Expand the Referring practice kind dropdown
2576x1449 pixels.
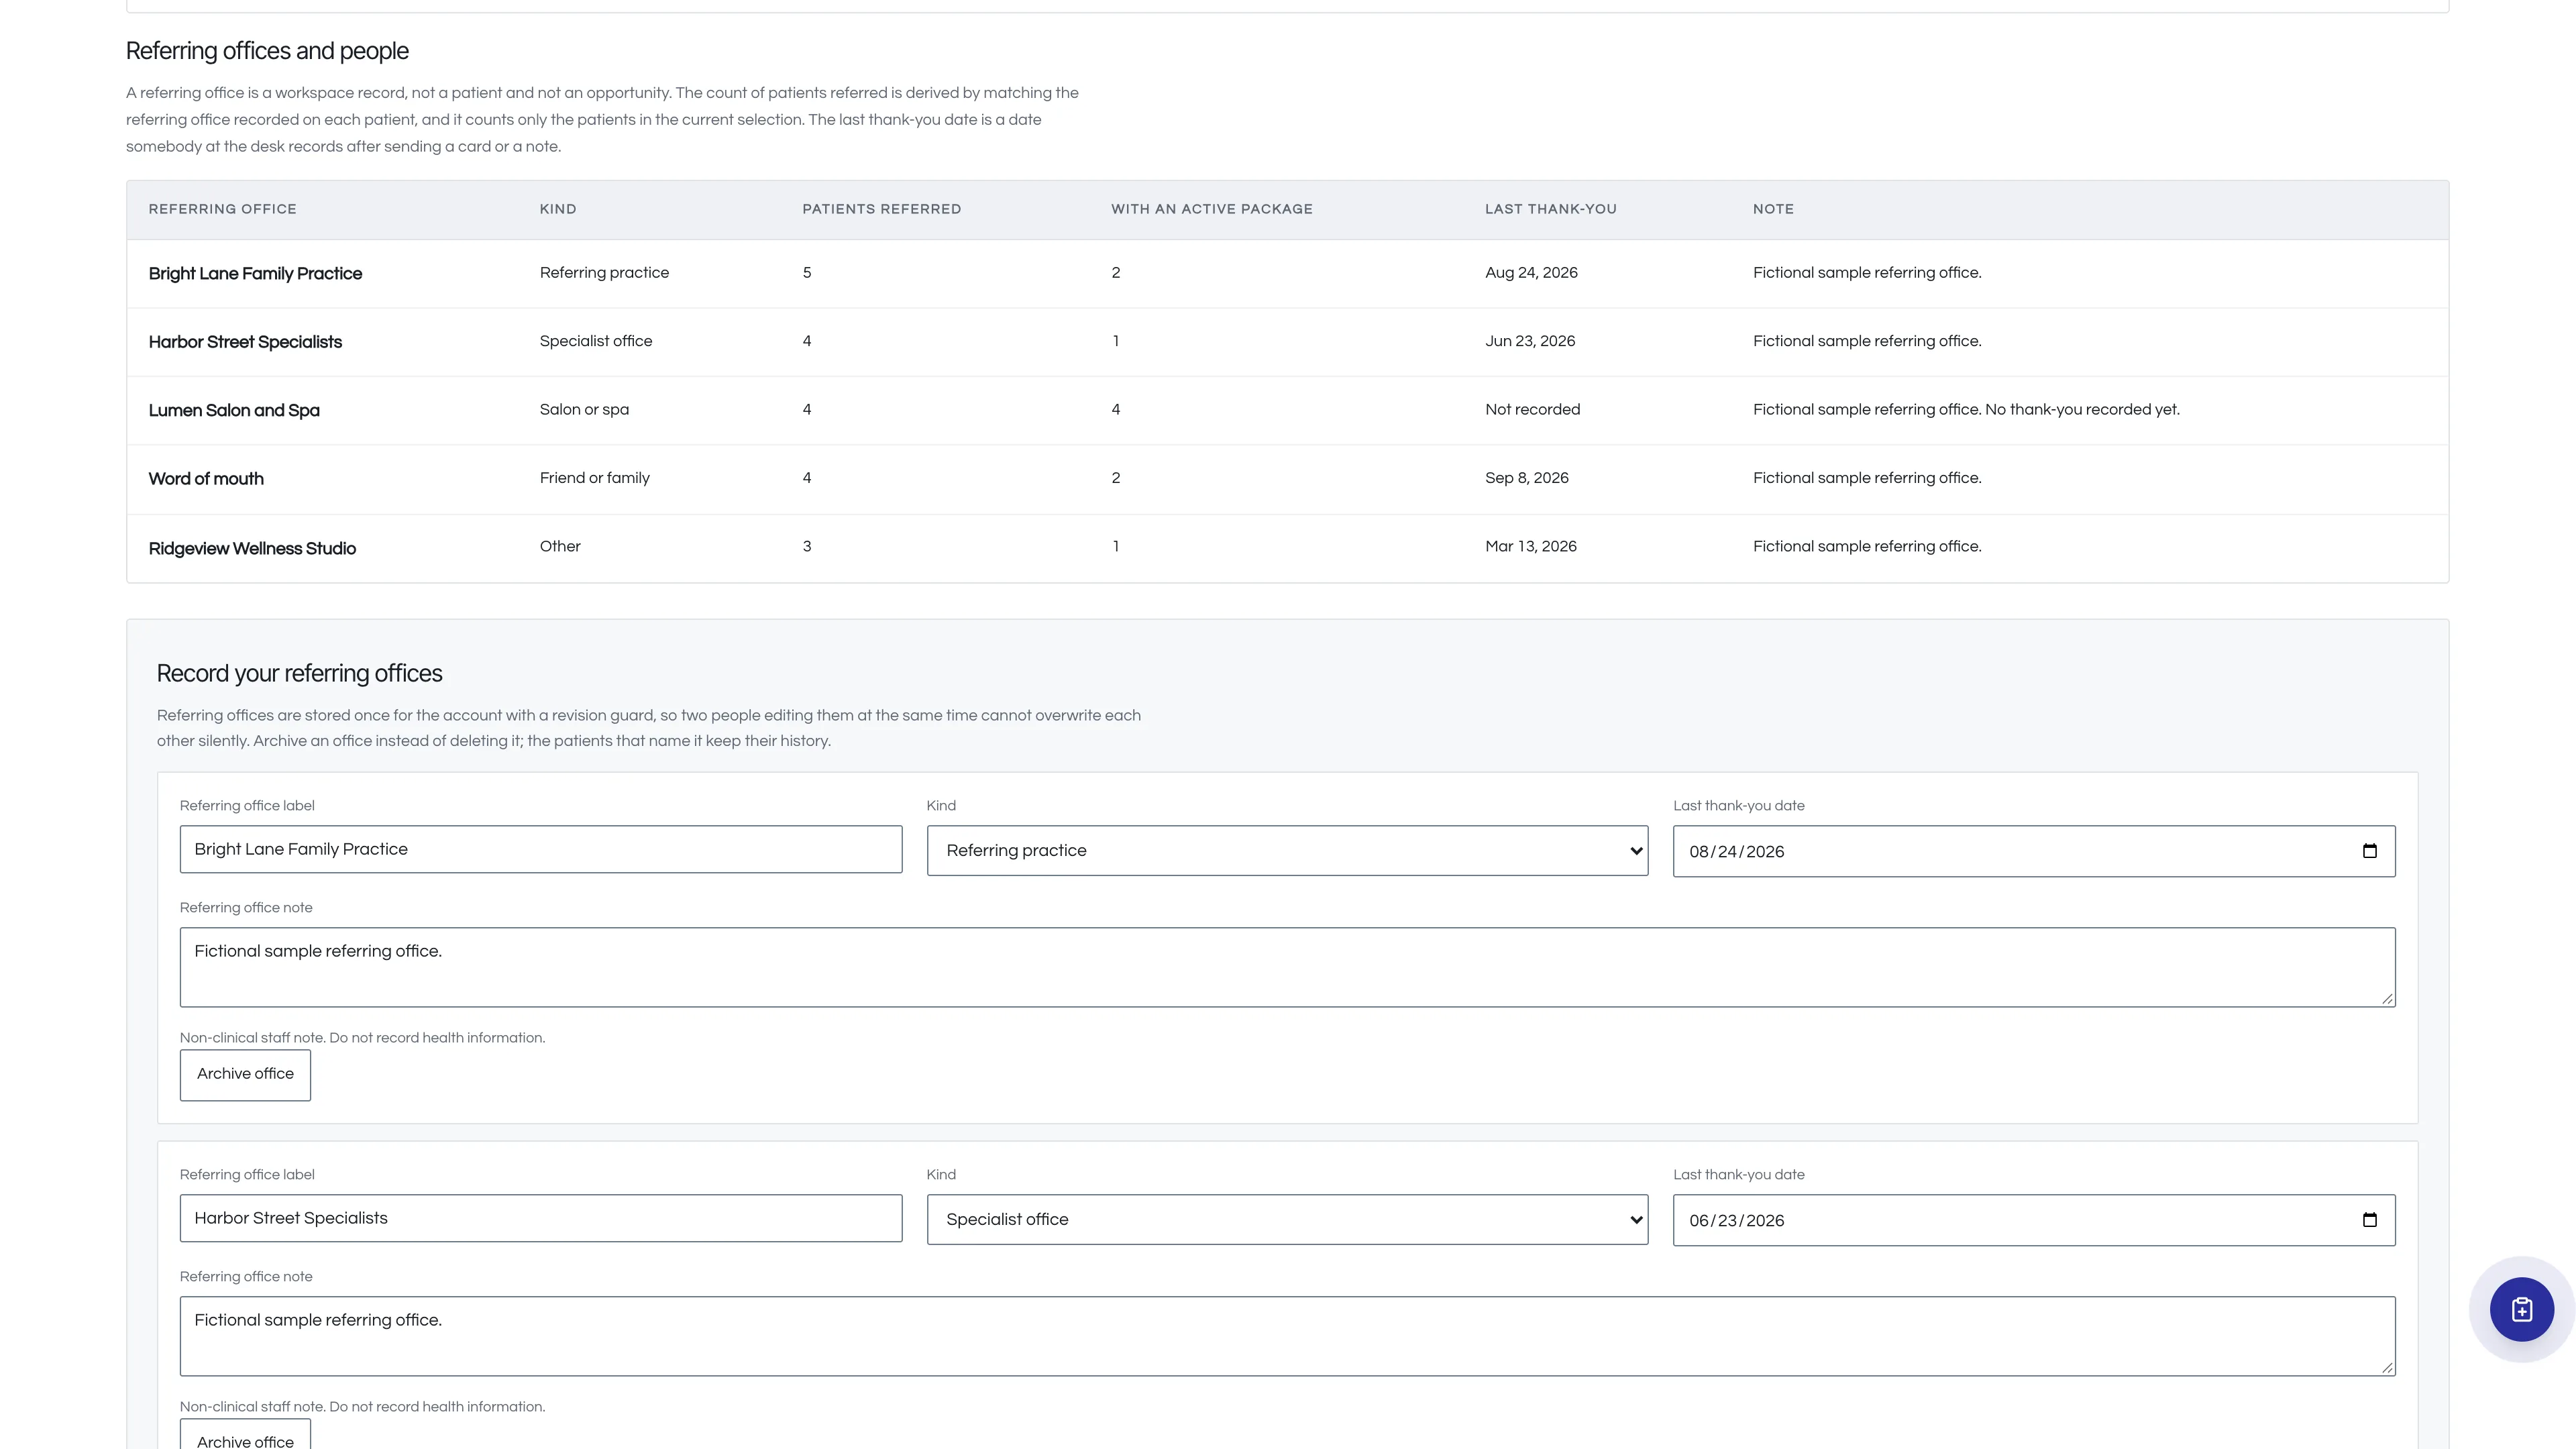(x=1287, y=850)
